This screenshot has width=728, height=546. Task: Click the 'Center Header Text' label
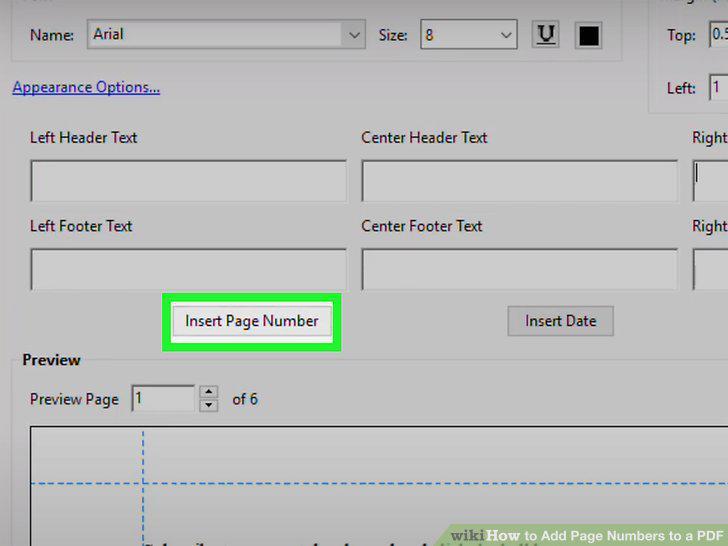point(424,138)
